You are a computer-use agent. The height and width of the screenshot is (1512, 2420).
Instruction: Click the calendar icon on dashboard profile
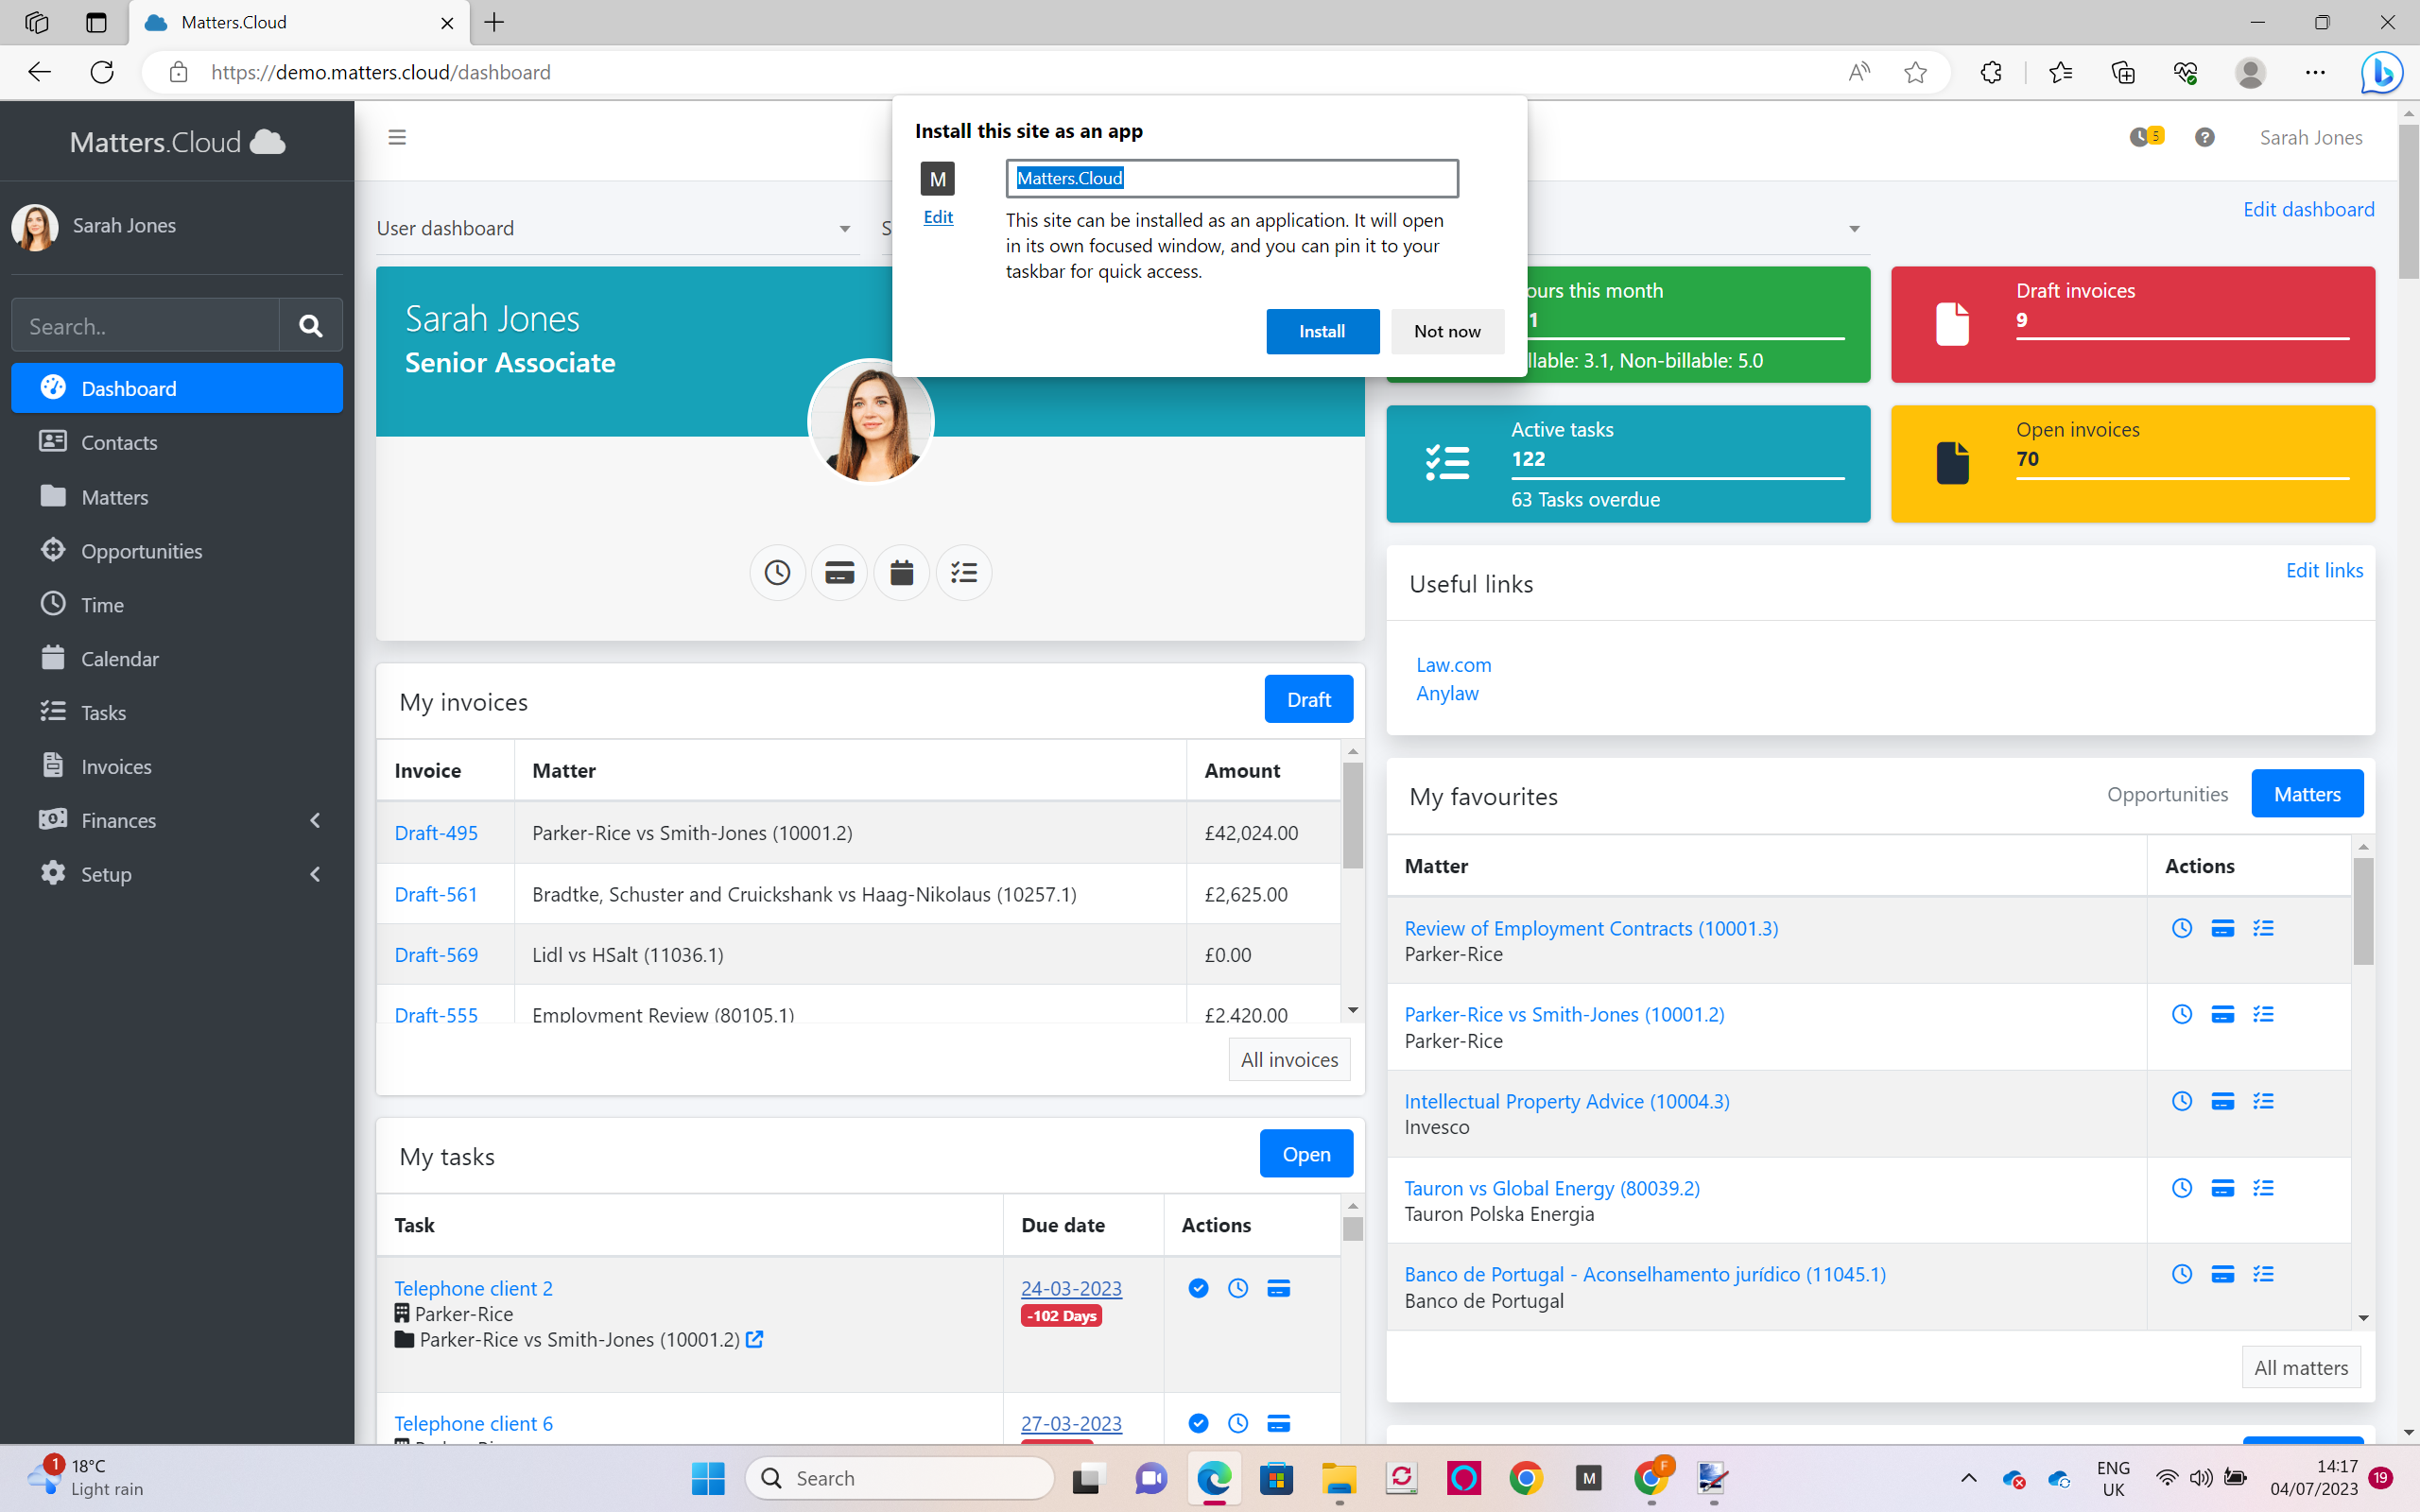[901, 572]
